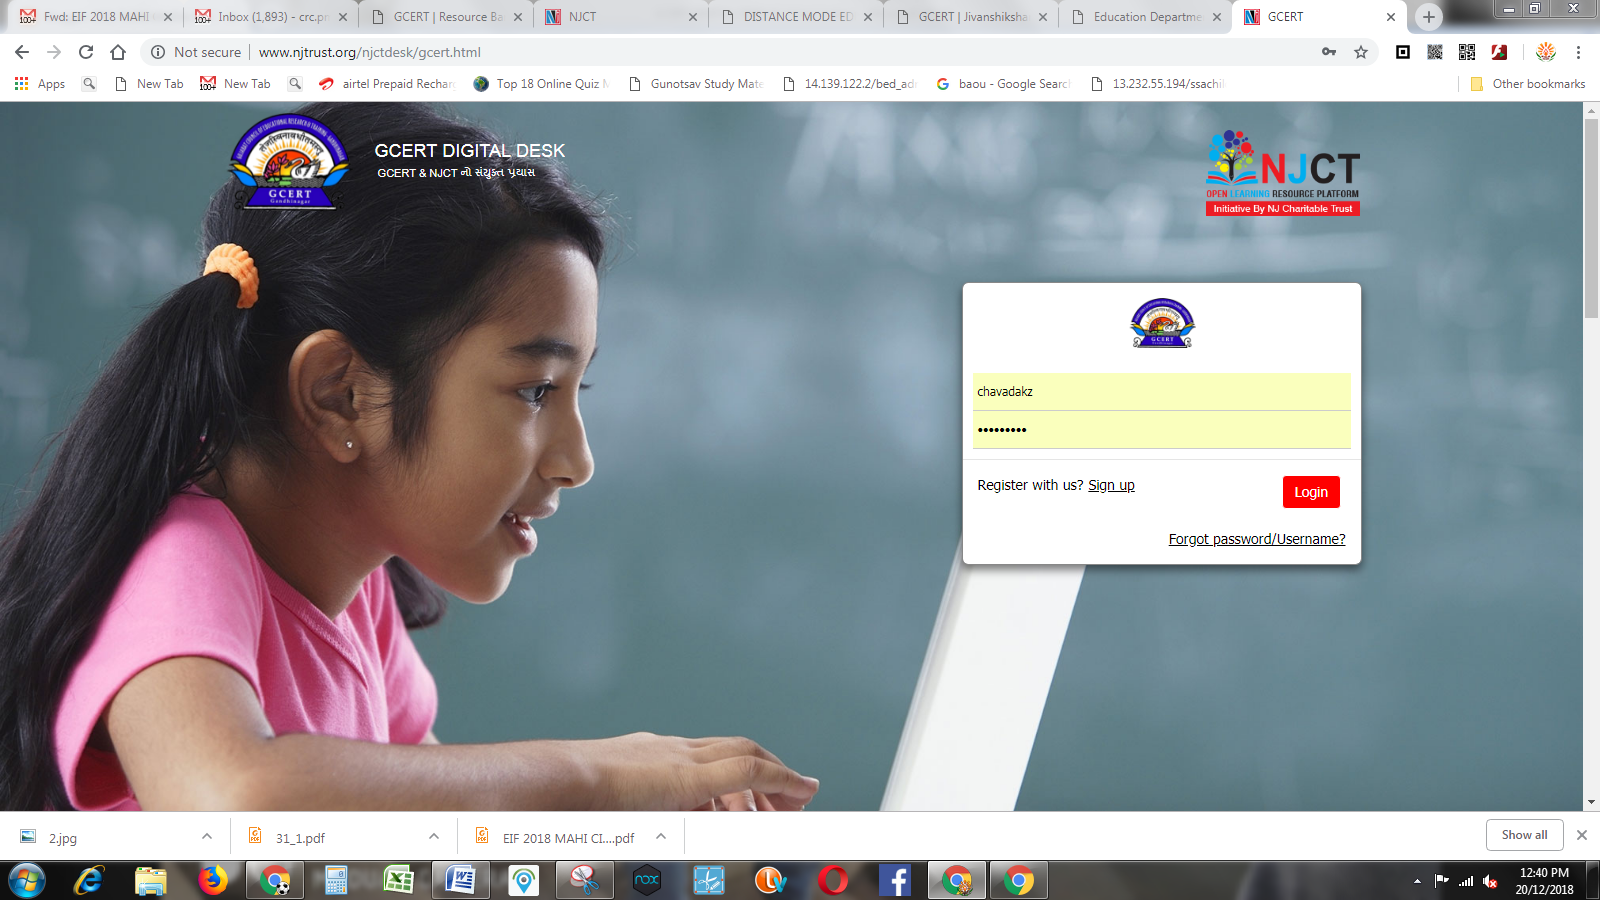Open Facebook app from taskbar
The image size is (1600, 900).
click(895, 881)
